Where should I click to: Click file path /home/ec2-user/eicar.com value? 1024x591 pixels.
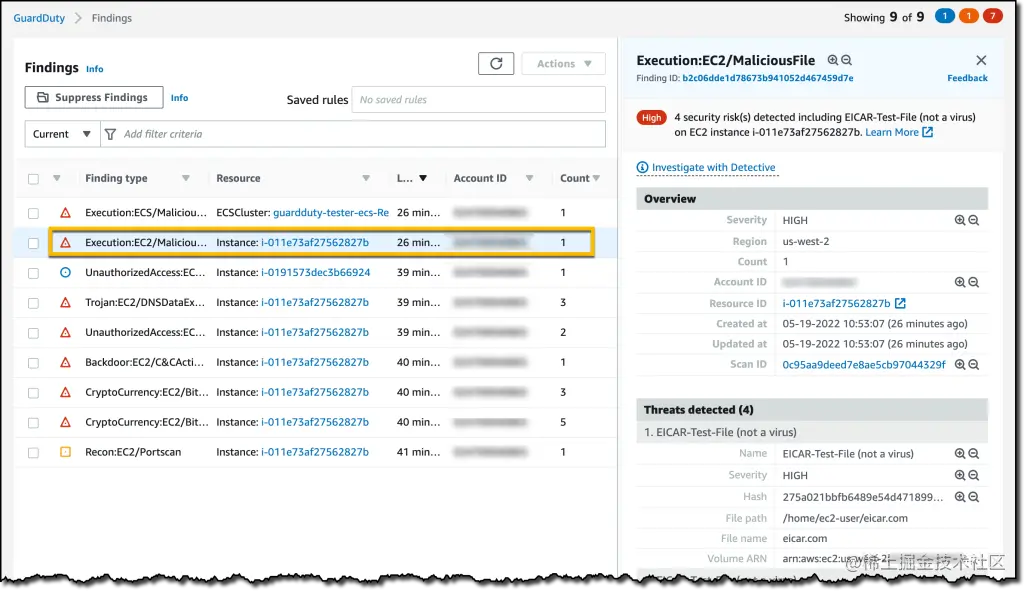click(845, 518)
